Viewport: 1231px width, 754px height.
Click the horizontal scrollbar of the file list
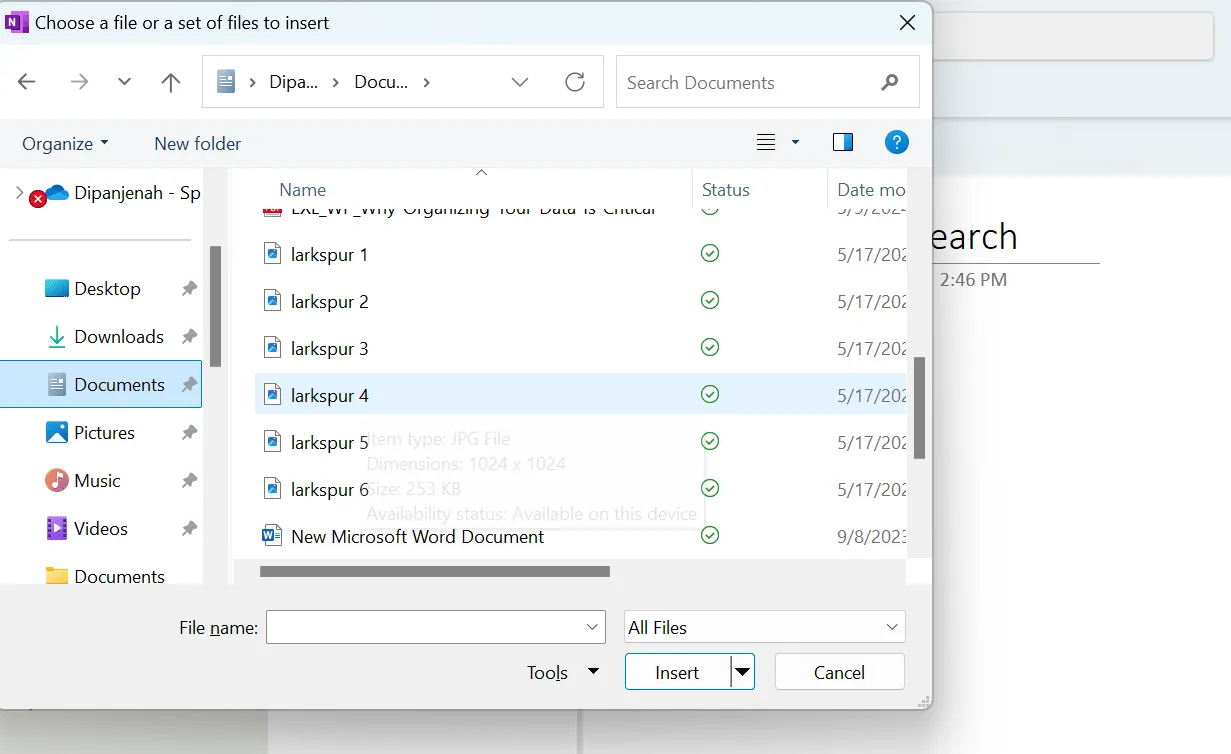coord(435,572)
